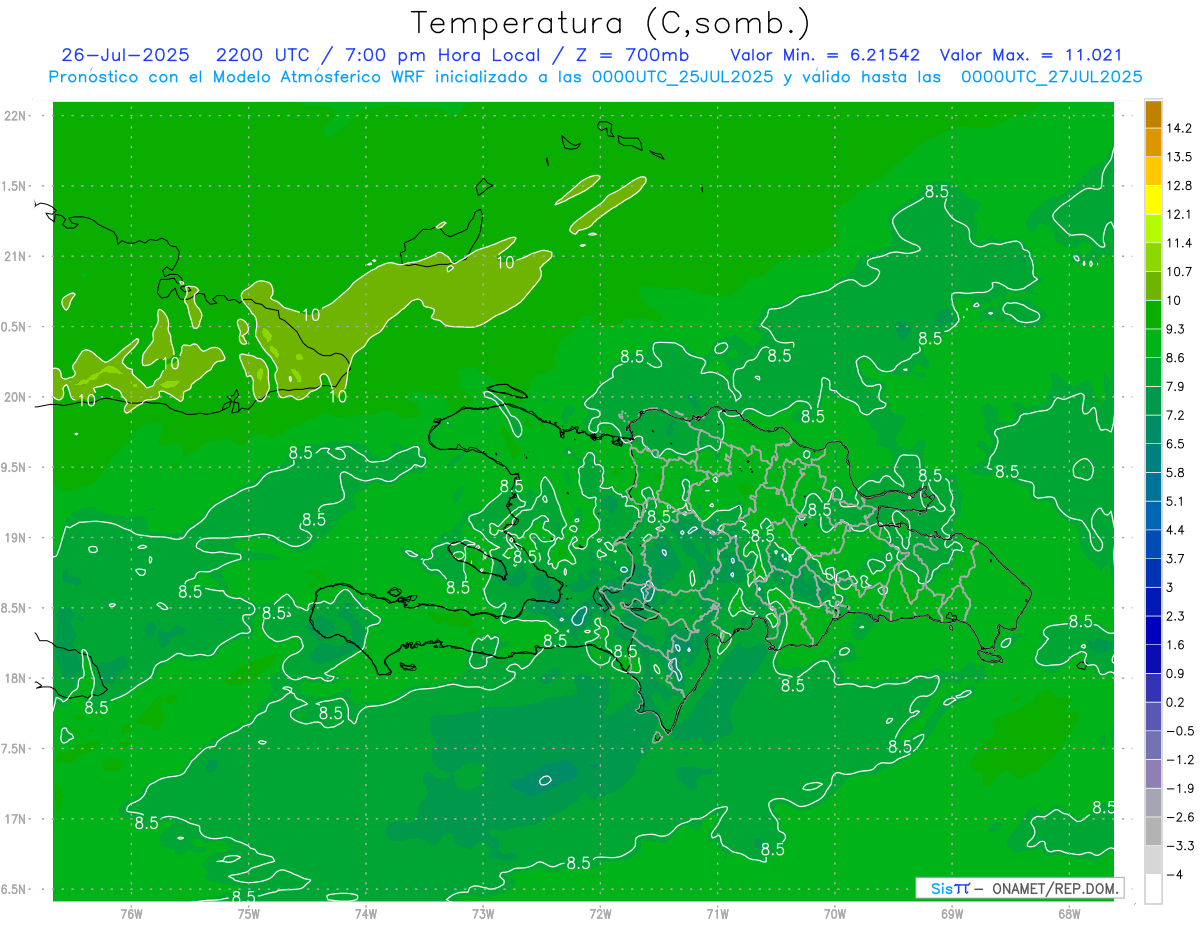Click the '70W' longitude label
Screen dimensions: 1200x927
(x=835, y=913)
